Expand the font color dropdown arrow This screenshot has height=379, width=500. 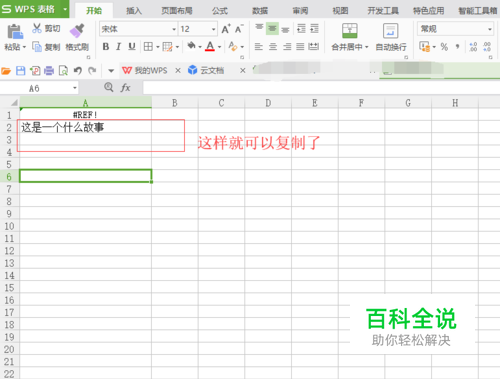219,47
